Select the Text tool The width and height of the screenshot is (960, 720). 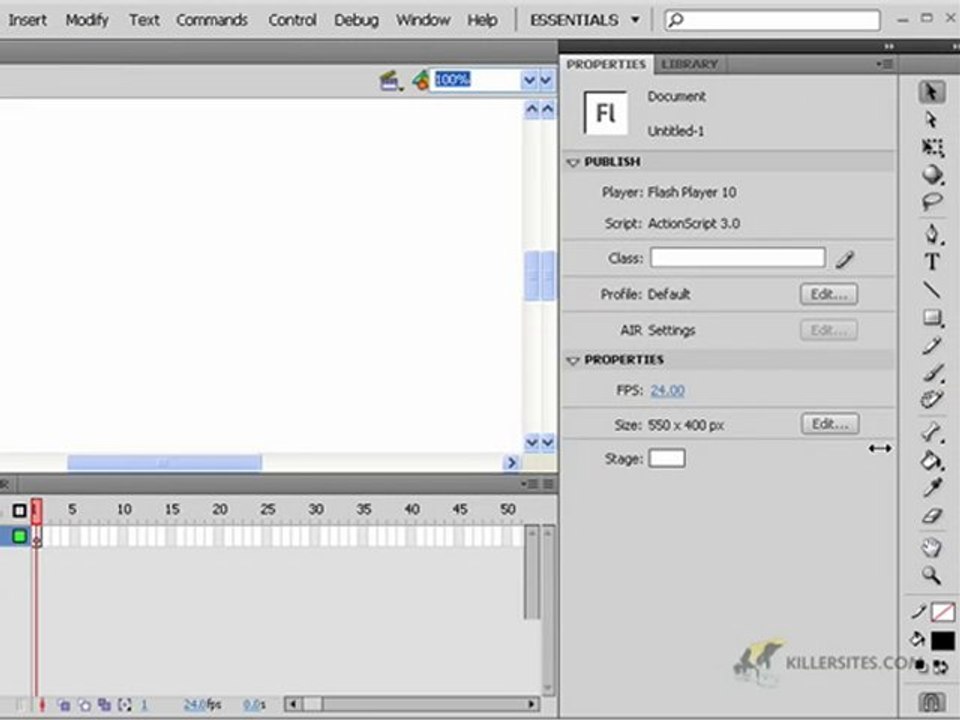pyautogui.click(x=932, y=262)
